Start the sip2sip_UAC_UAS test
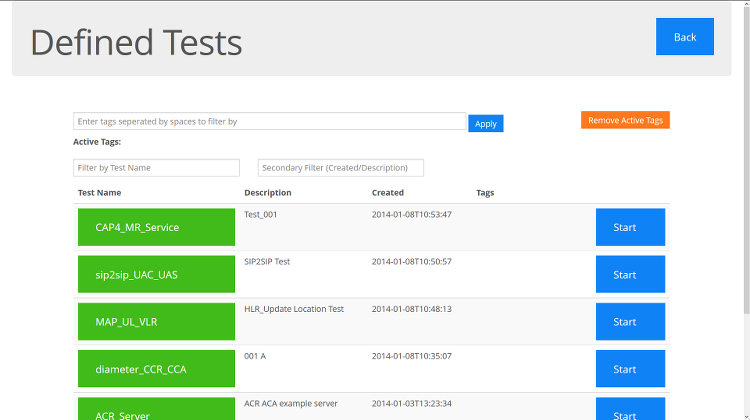The width and height of the screenshot is (750, 420). [x=630, y=274]
